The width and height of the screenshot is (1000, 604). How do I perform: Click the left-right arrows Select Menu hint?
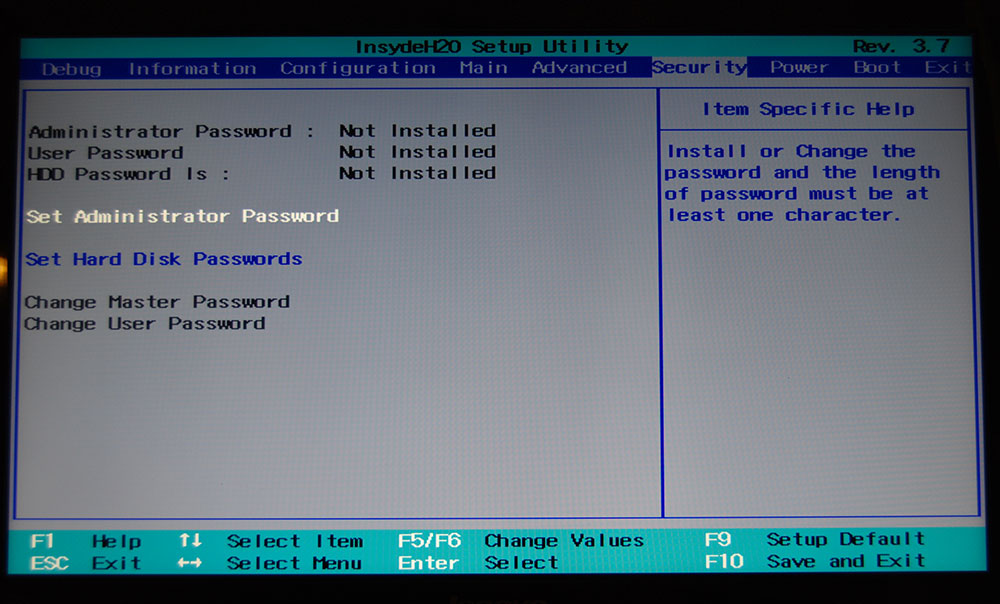[270, 563]
